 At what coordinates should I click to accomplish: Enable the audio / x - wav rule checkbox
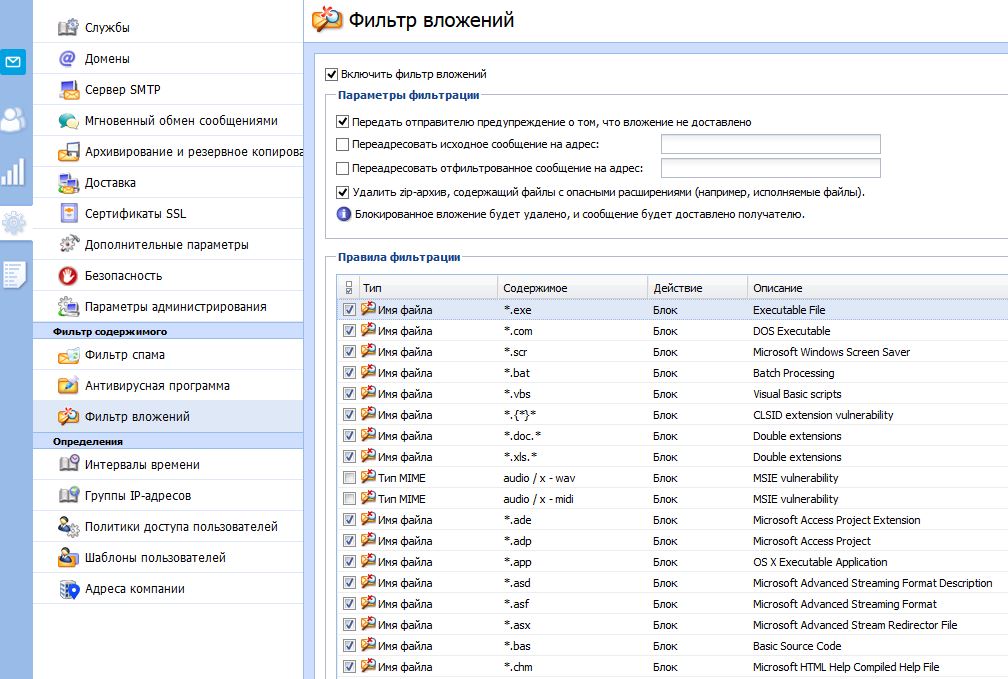click(349, 478)
